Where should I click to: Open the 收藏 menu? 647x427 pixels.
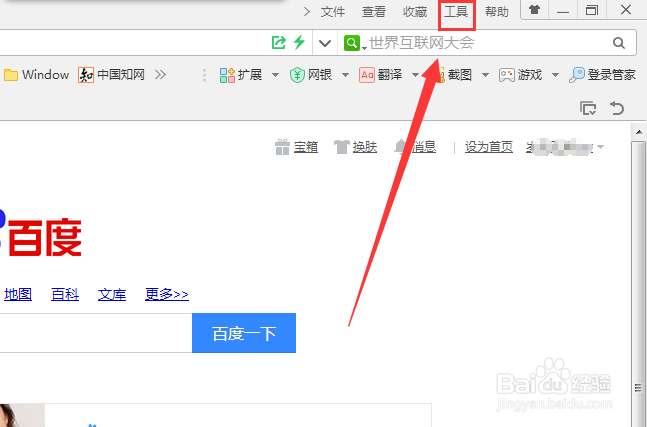(415, 12)
